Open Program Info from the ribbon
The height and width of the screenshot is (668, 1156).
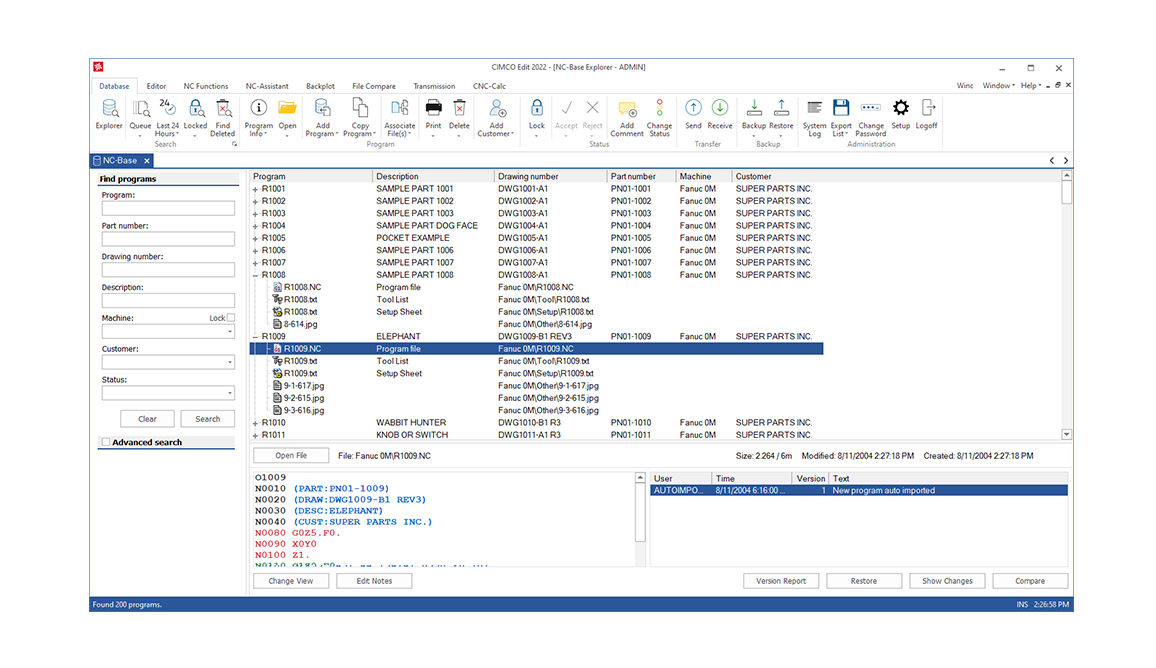(258, 108)
